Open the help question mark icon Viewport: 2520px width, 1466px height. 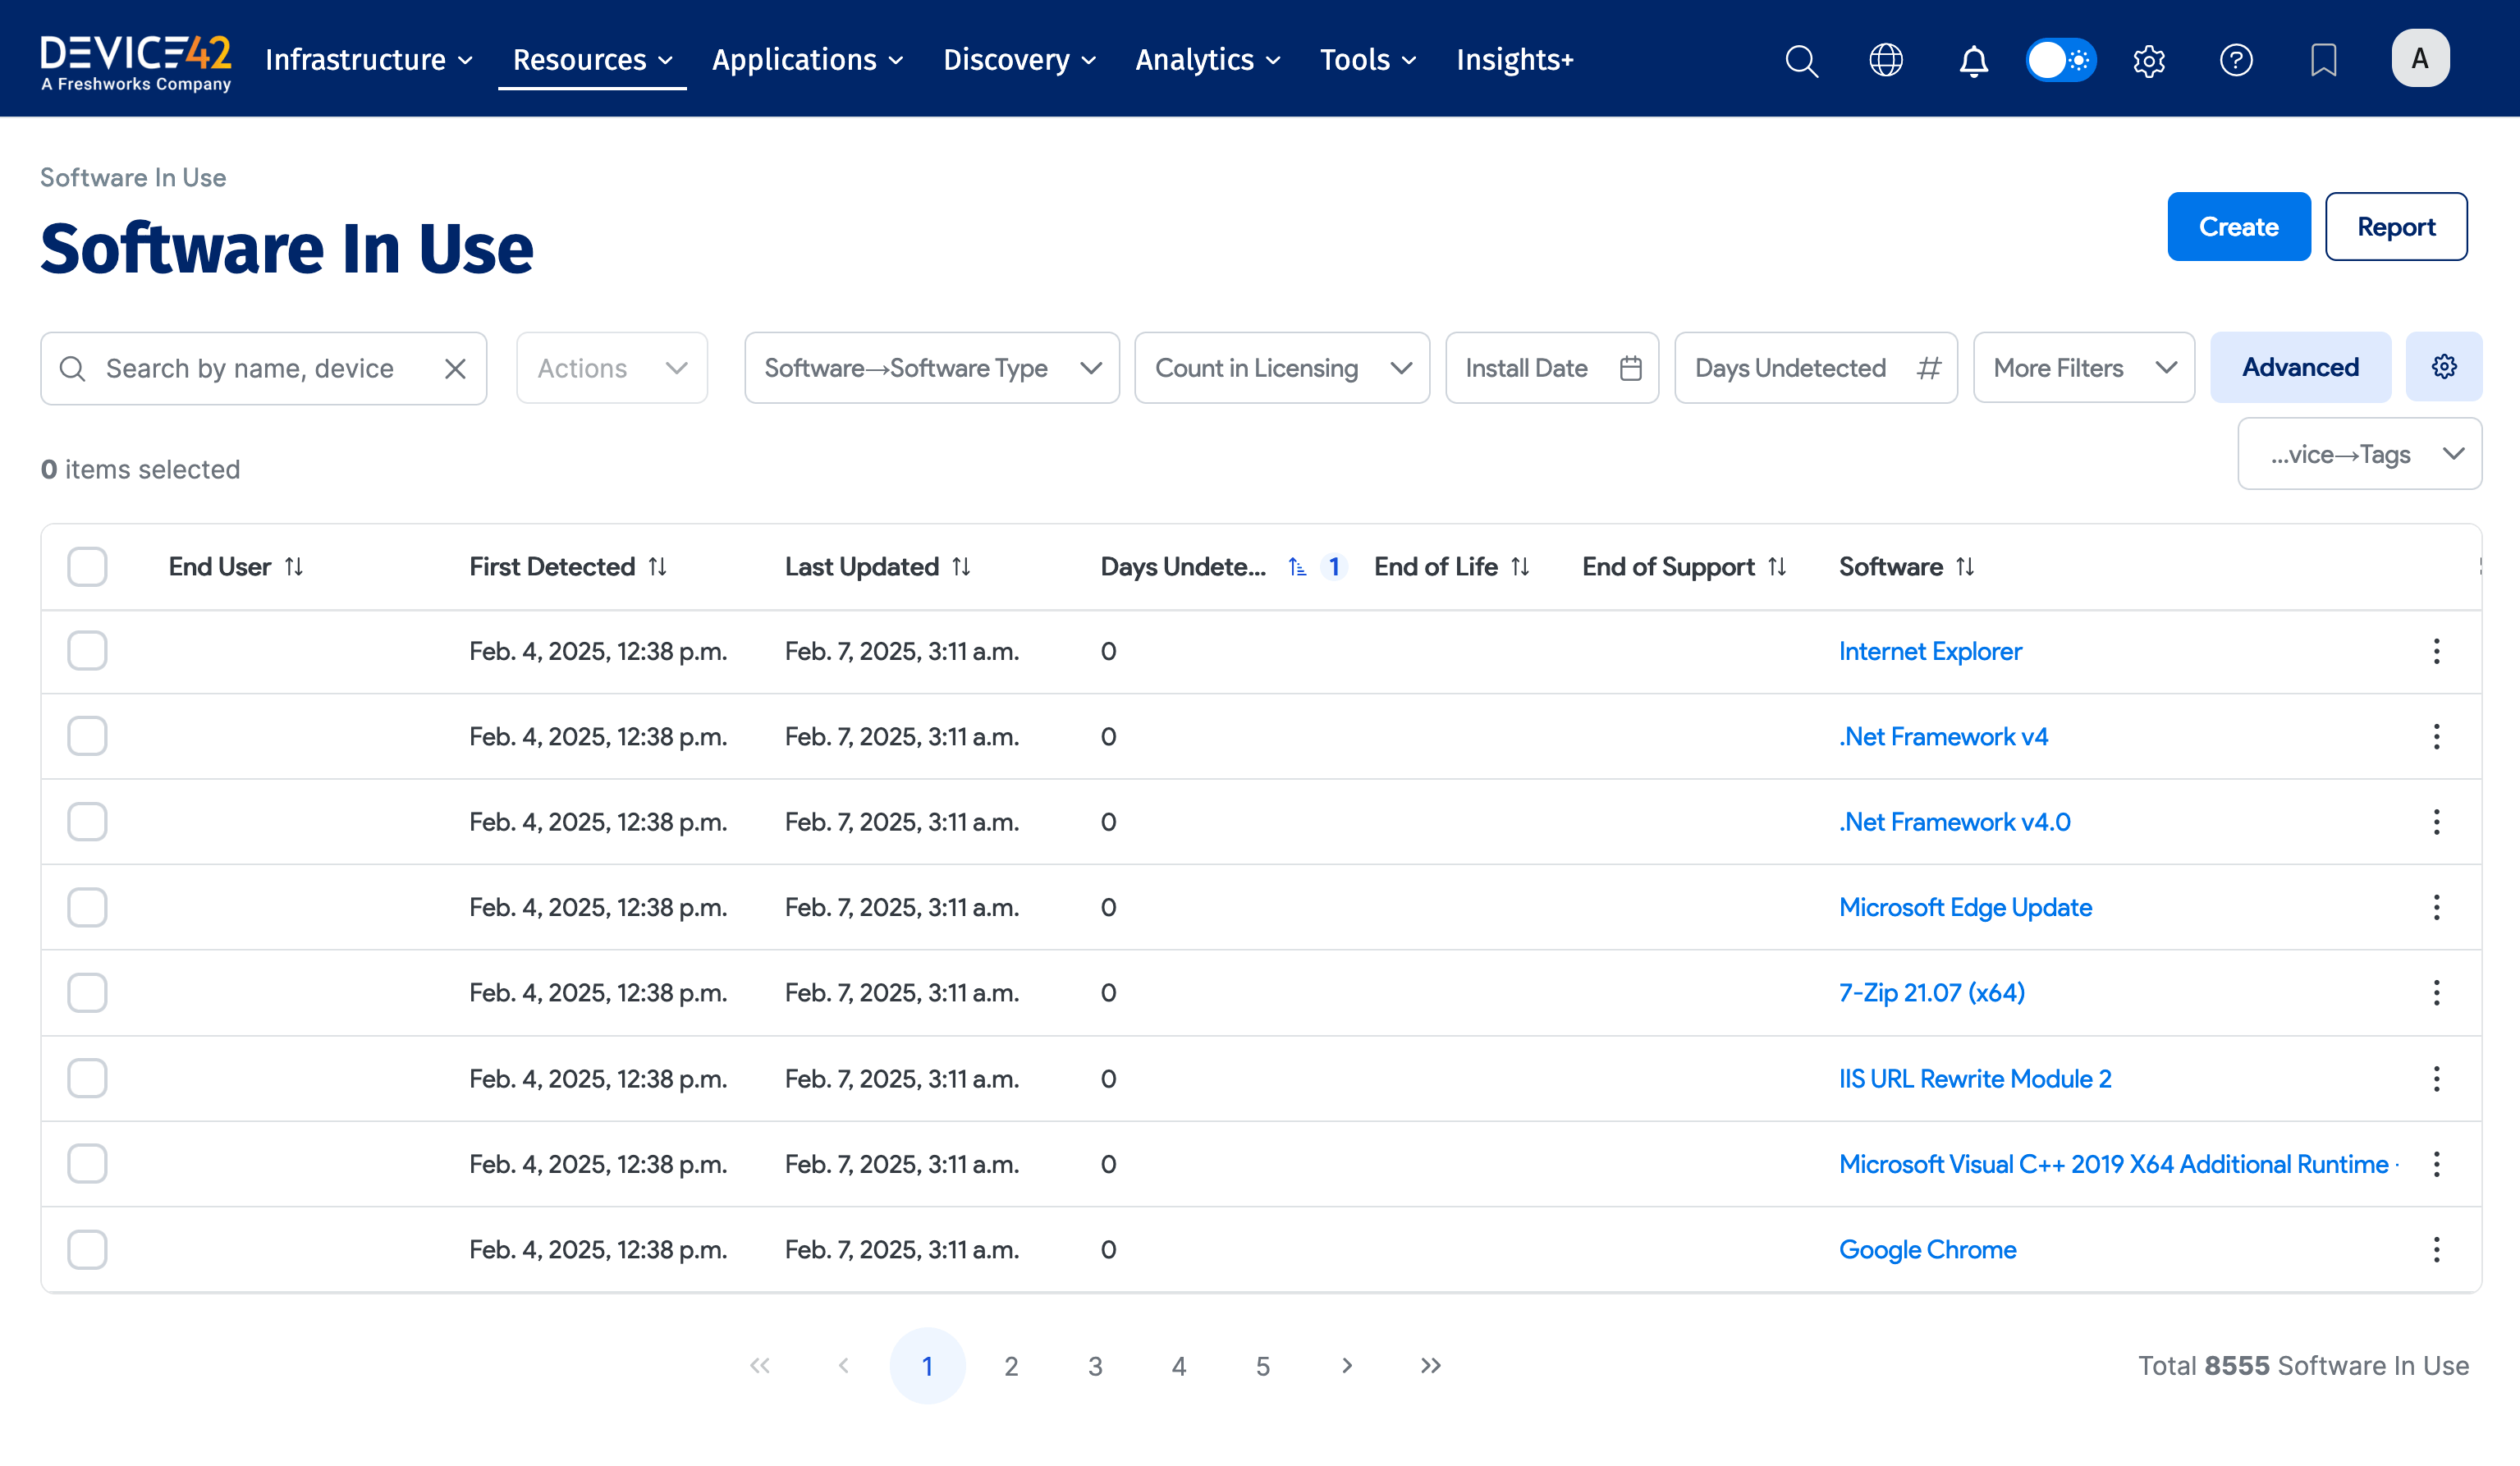[2236, 60]
